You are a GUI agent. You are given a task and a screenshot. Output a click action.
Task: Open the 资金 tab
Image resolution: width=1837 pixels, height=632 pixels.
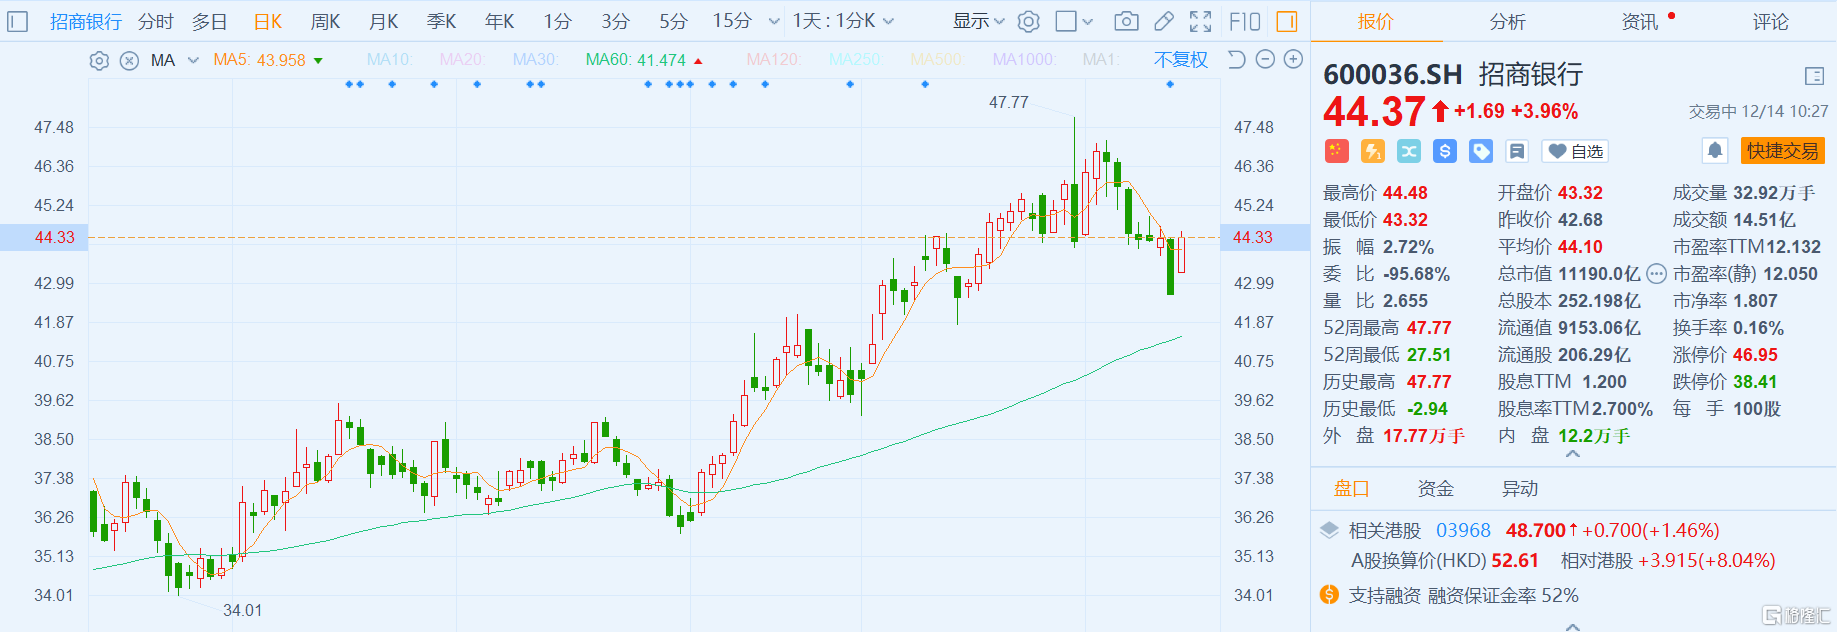pyautogui.click(x=1435, y=488)
